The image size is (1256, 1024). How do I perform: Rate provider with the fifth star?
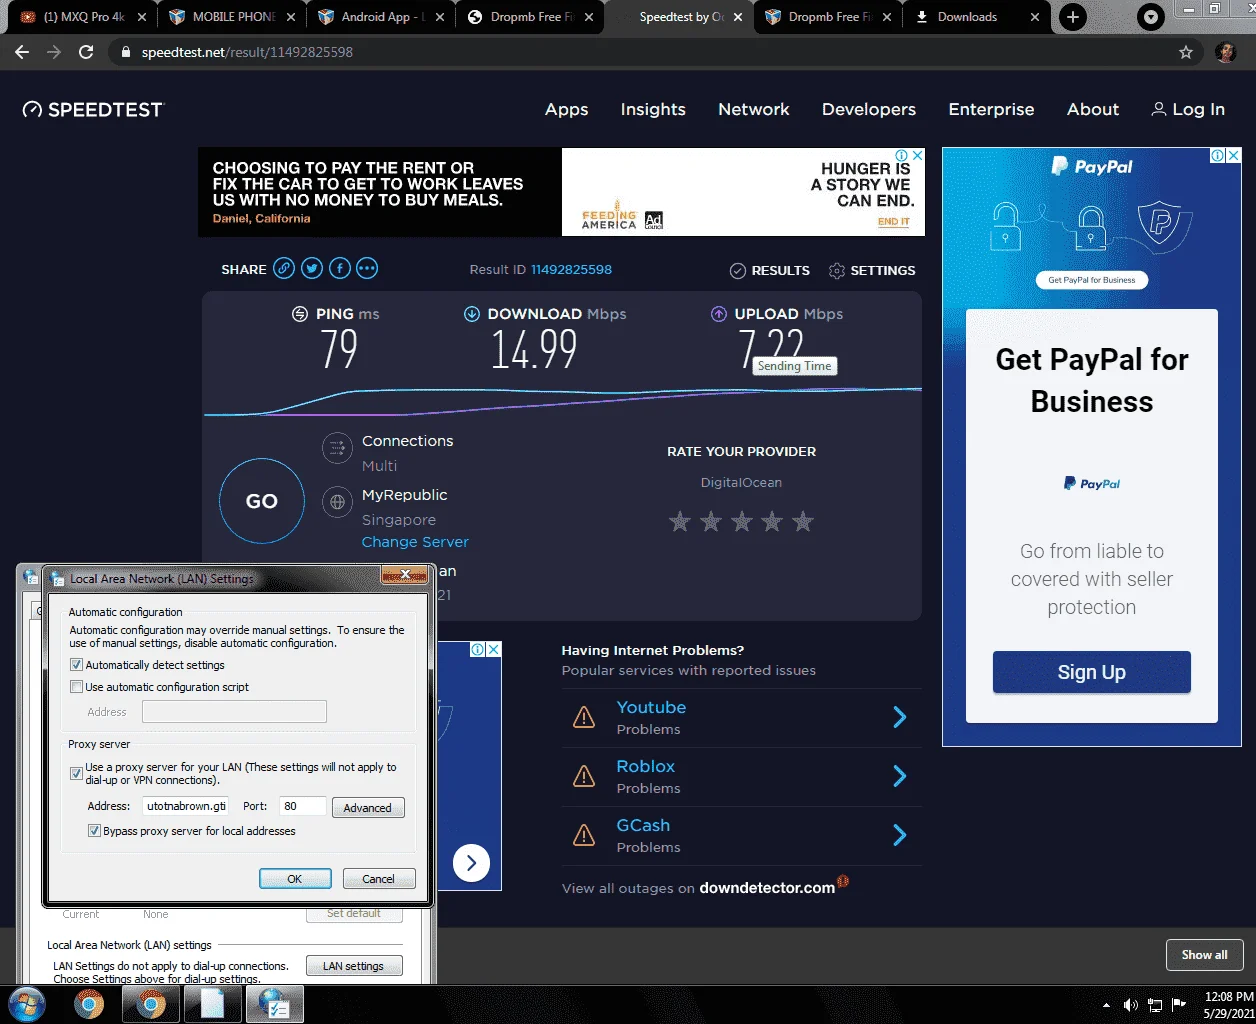click(803, 521)
